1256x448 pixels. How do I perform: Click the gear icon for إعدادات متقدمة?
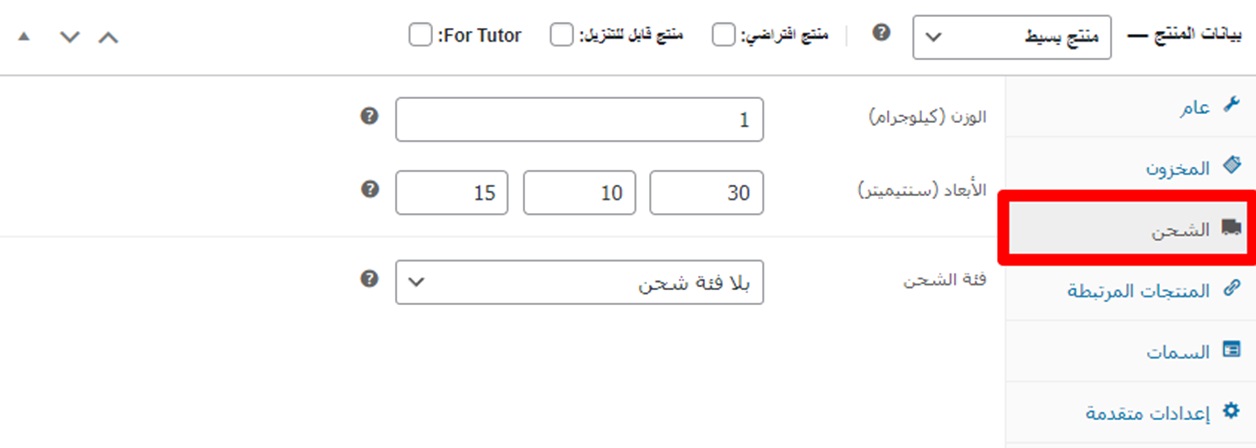pyautogui.click(x=1231, y=411)
